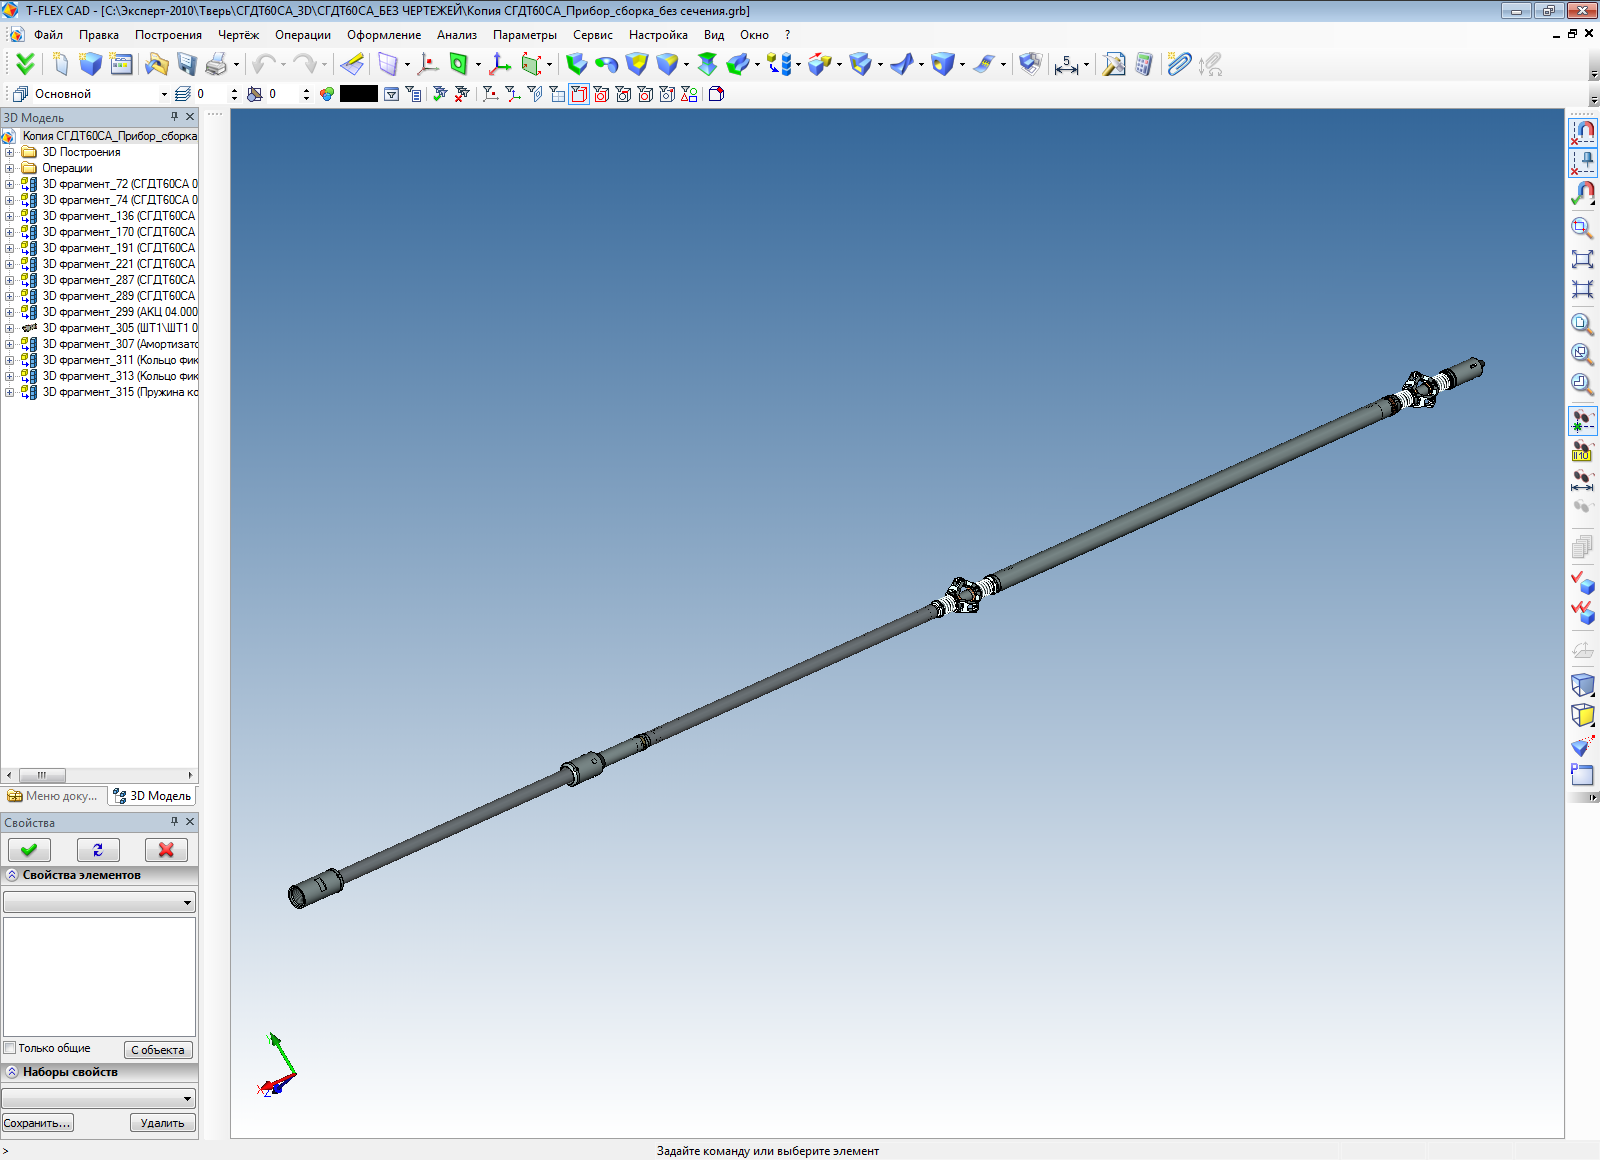Click the 3D node construction icon
1600x1160 pixels.
click(428, 64)
